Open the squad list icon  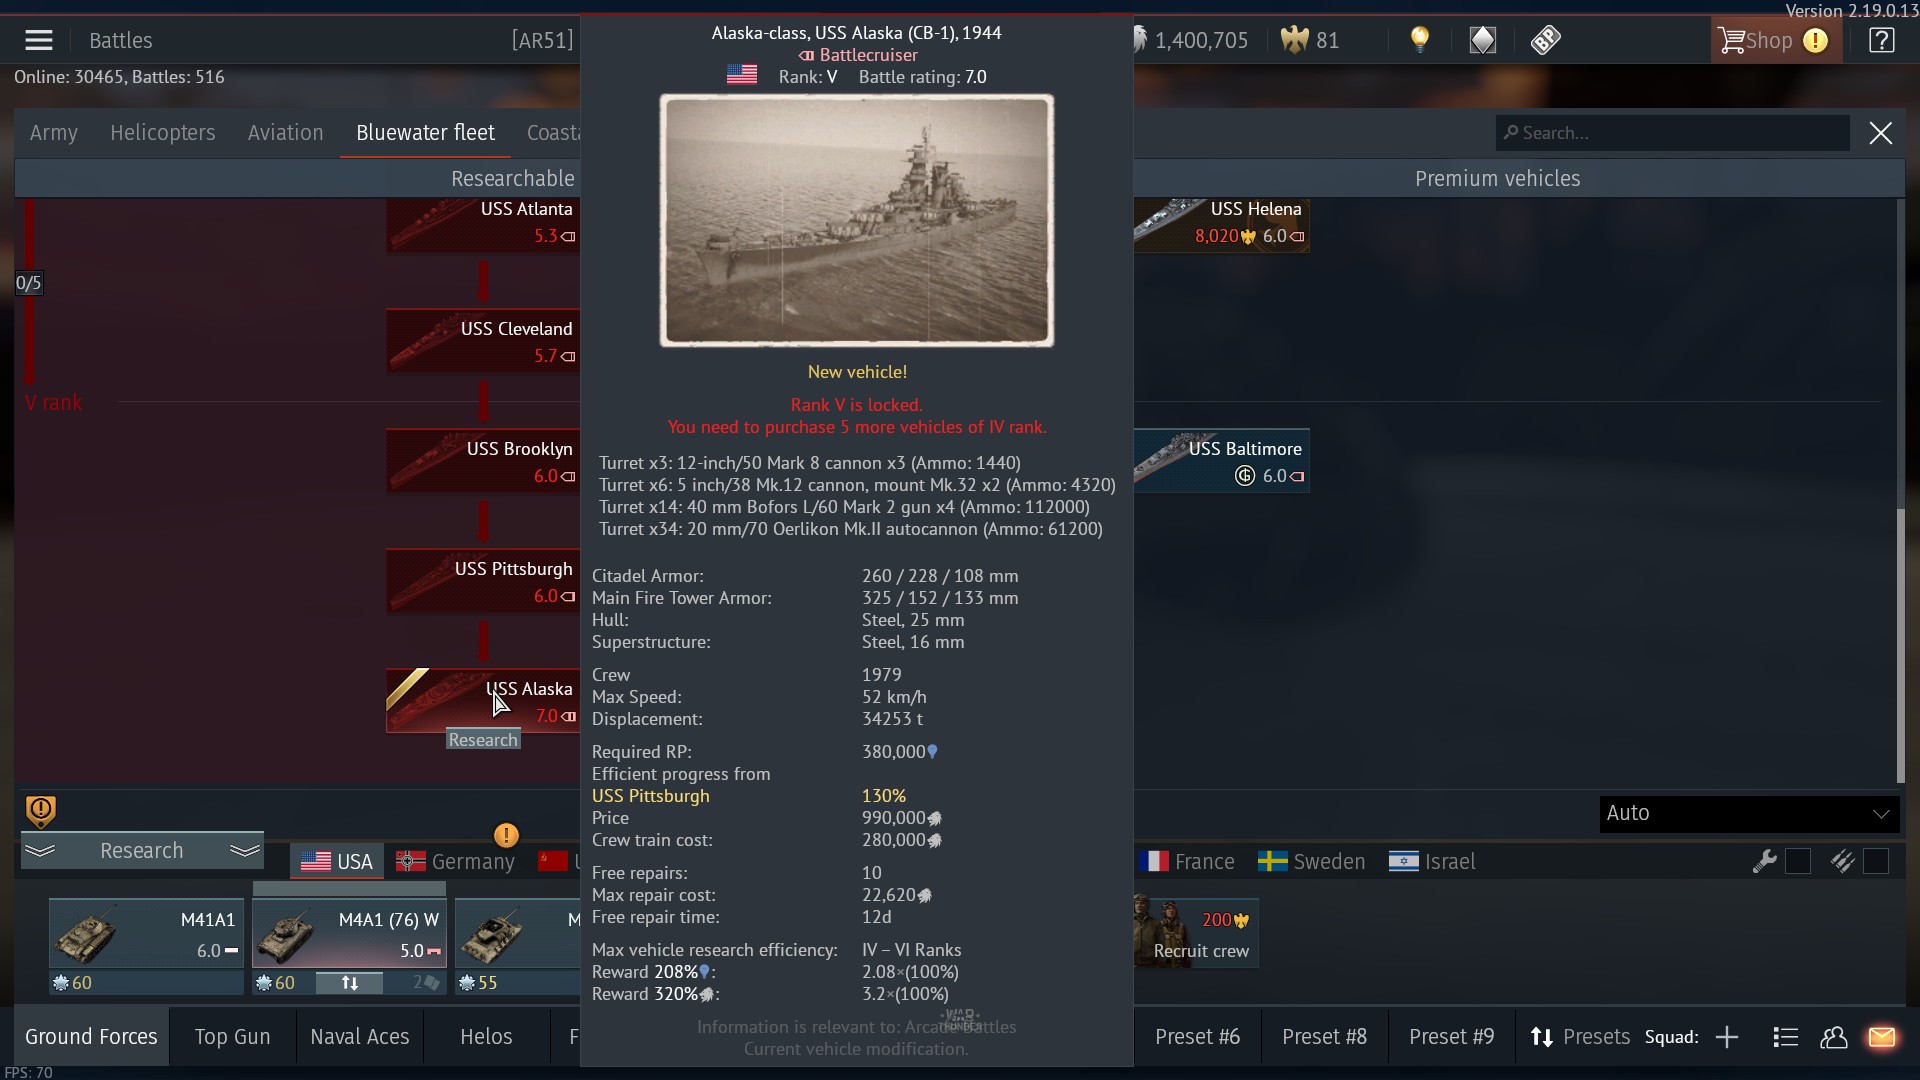click(1785, 1037)
